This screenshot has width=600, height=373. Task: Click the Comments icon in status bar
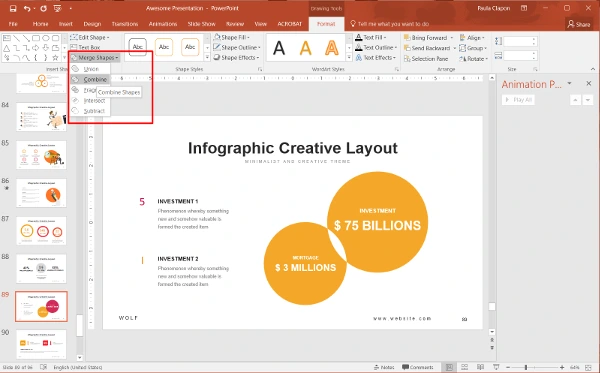417,367
